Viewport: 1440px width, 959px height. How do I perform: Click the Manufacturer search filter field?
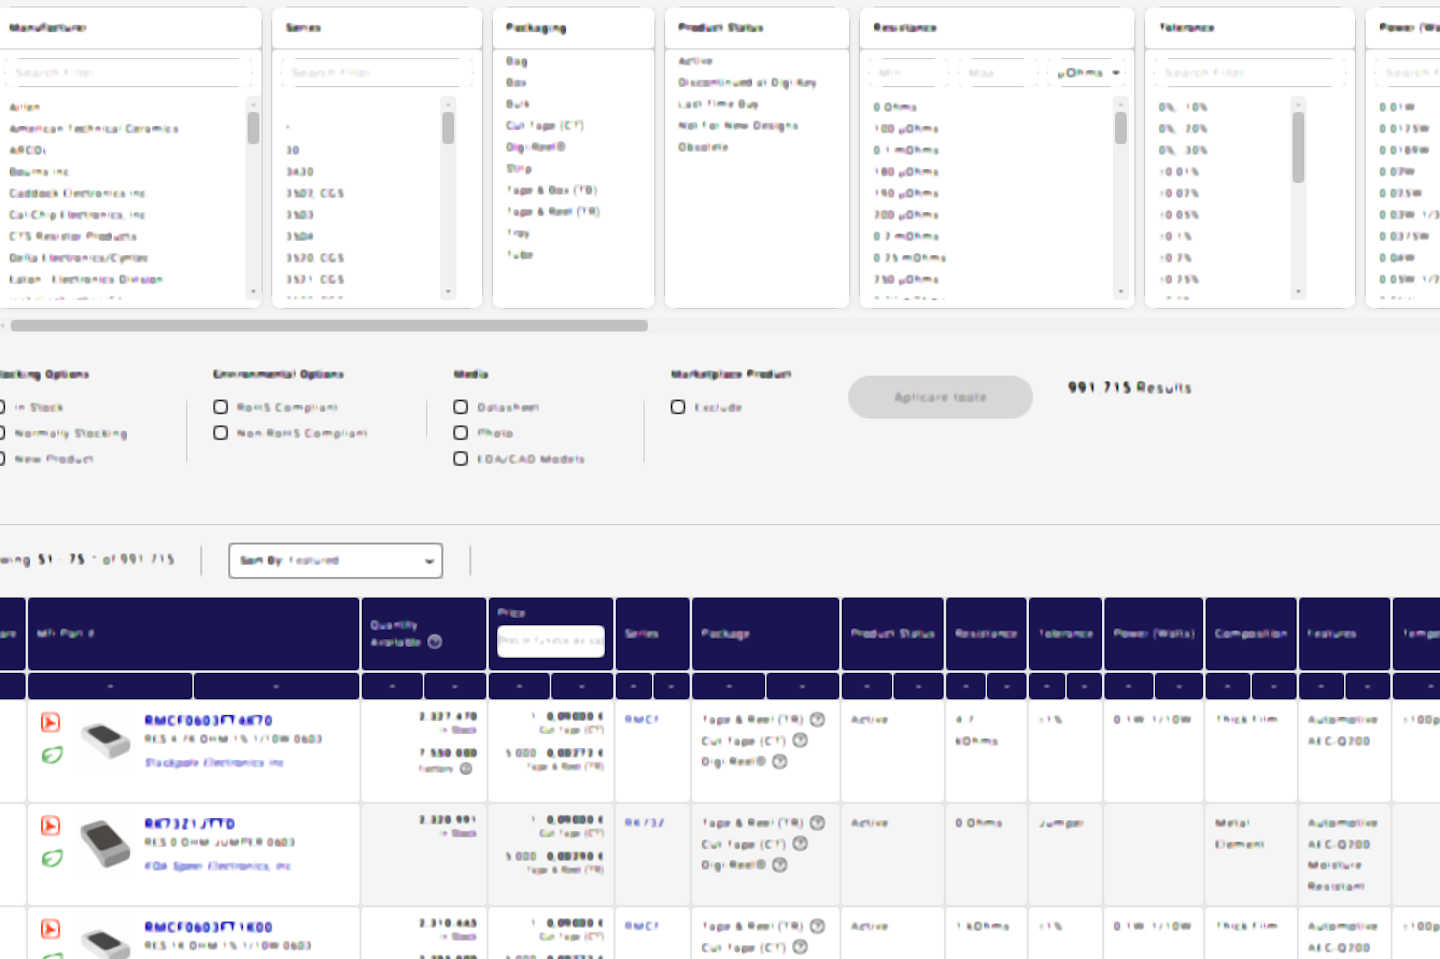[x=128, y=73]
